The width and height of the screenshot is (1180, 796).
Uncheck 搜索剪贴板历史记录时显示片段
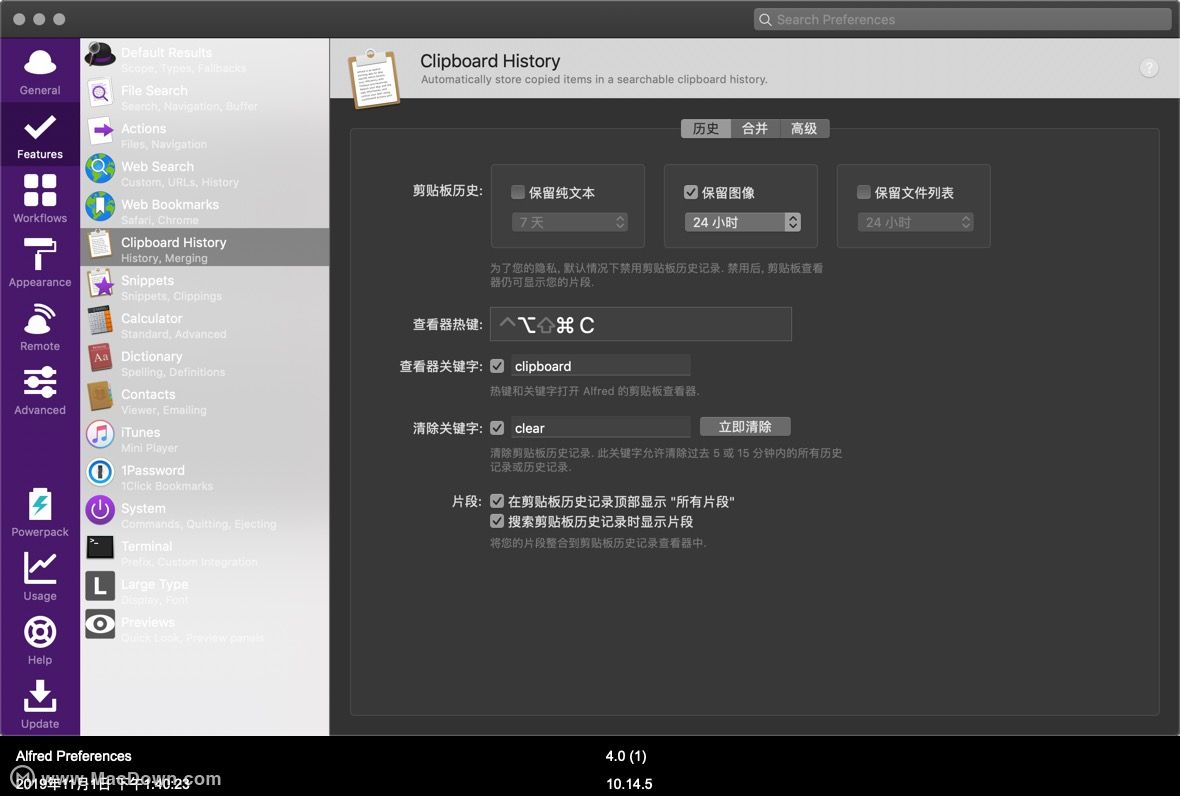click(x=497, y=521)
